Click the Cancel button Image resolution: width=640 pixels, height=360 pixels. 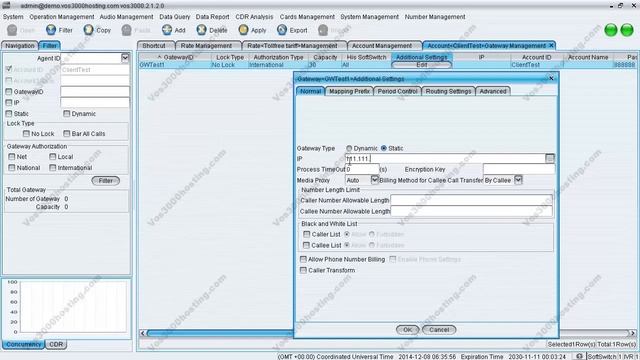(x=439, y=329)
